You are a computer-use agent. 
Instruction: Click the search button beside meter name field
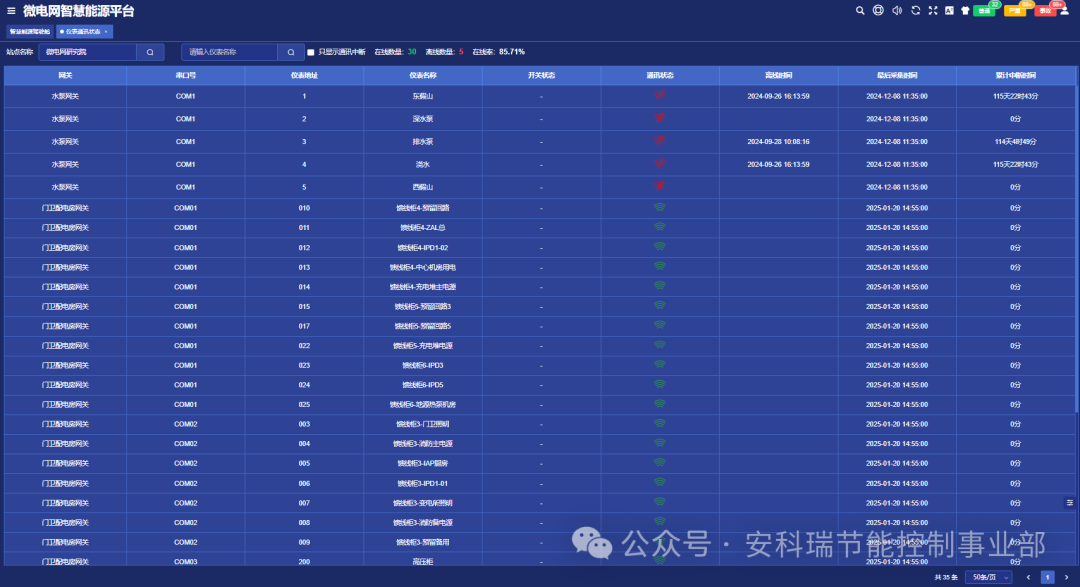pyautogui.click(x=291, y=52)
